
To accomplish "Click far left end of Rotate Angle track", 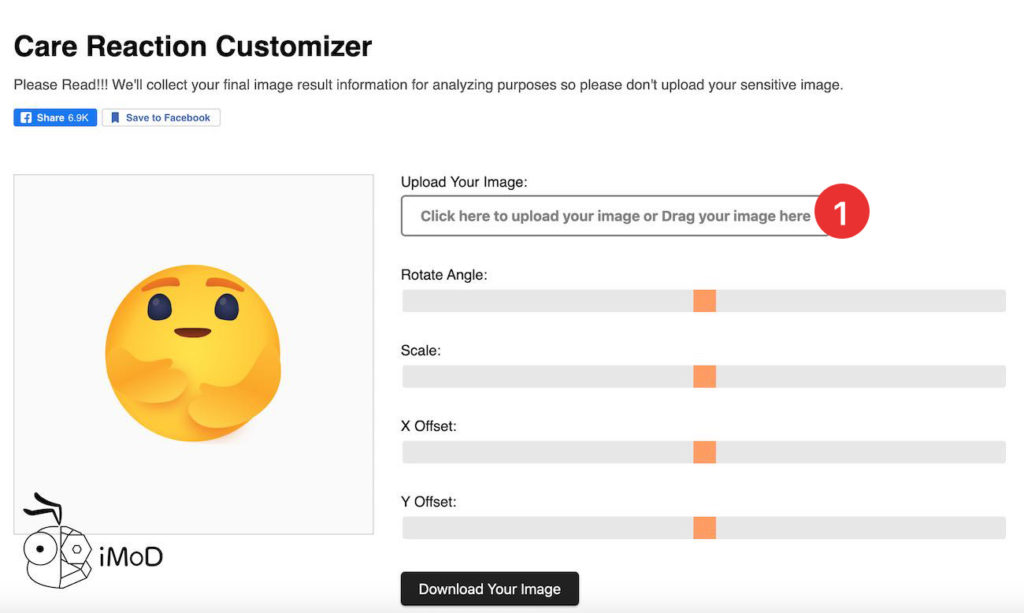I will tap(408, 301).
